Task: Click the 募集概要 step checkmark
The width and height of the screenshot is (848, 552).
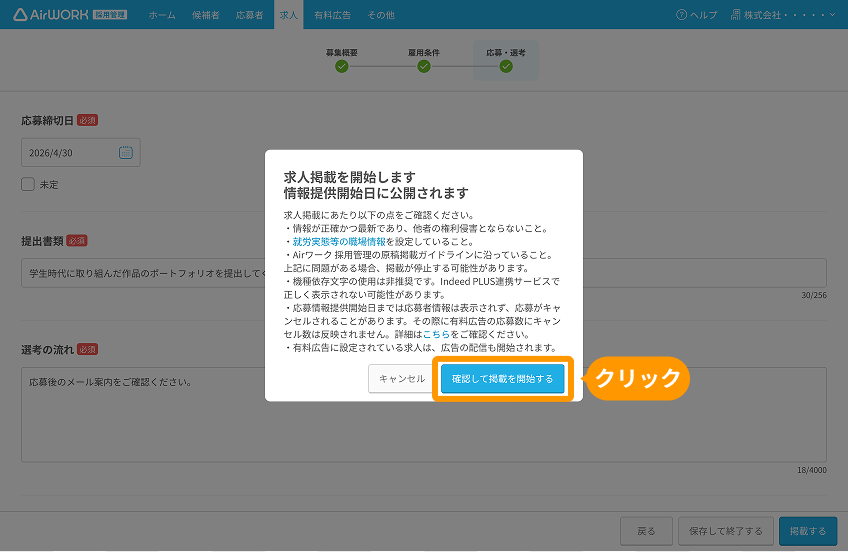Action: 341,66
